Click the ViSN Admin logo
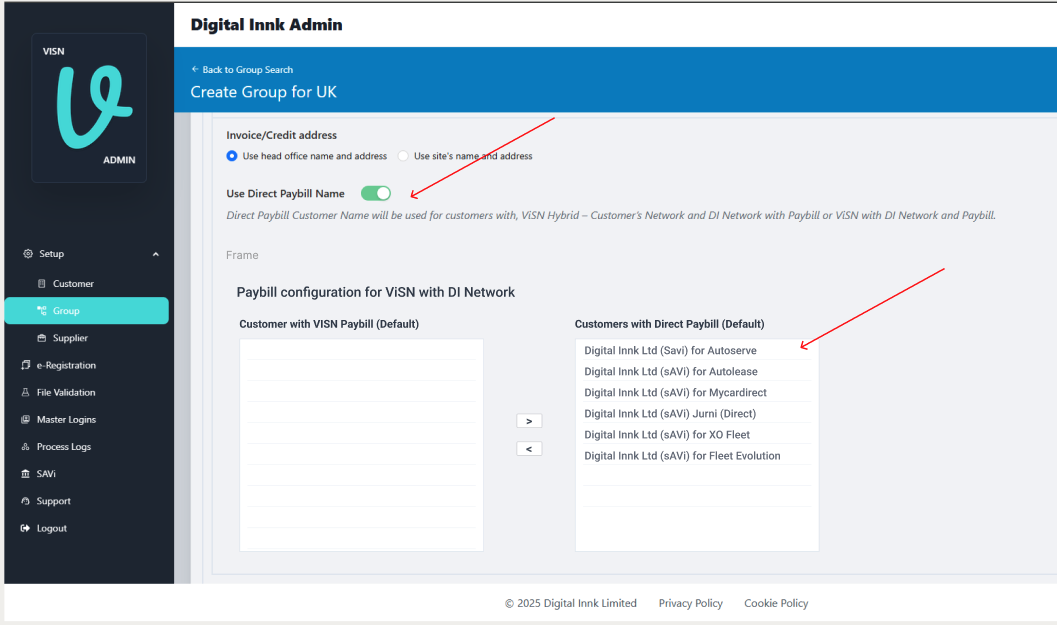Viewport: 1057px width, 625px height. [89, 108]
